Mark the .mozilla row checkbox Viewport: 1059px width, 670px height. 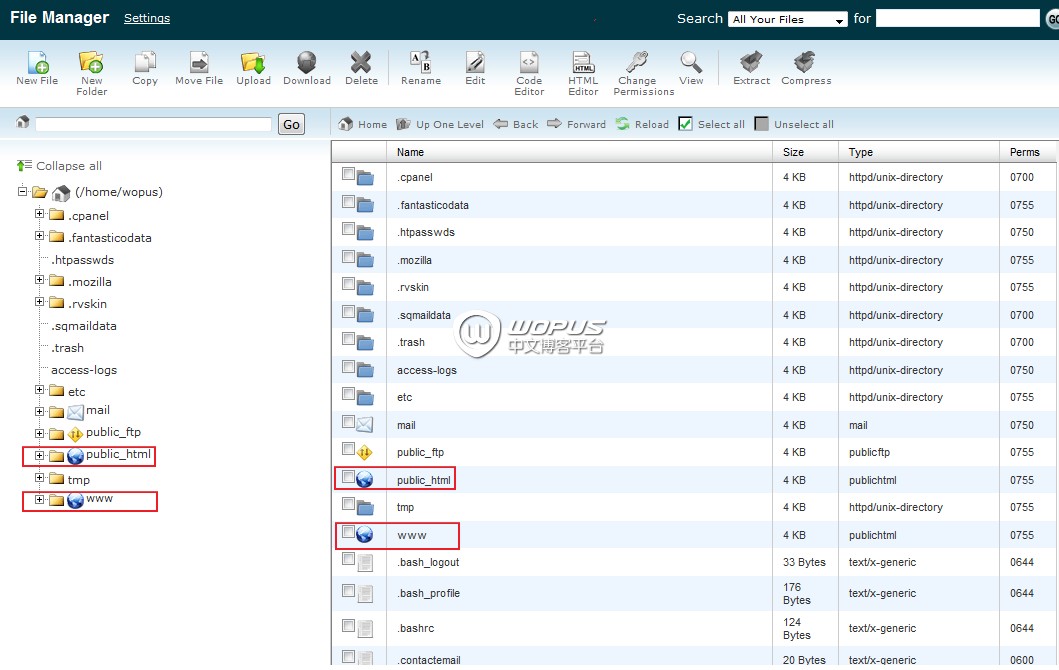(x=348, y=257)
